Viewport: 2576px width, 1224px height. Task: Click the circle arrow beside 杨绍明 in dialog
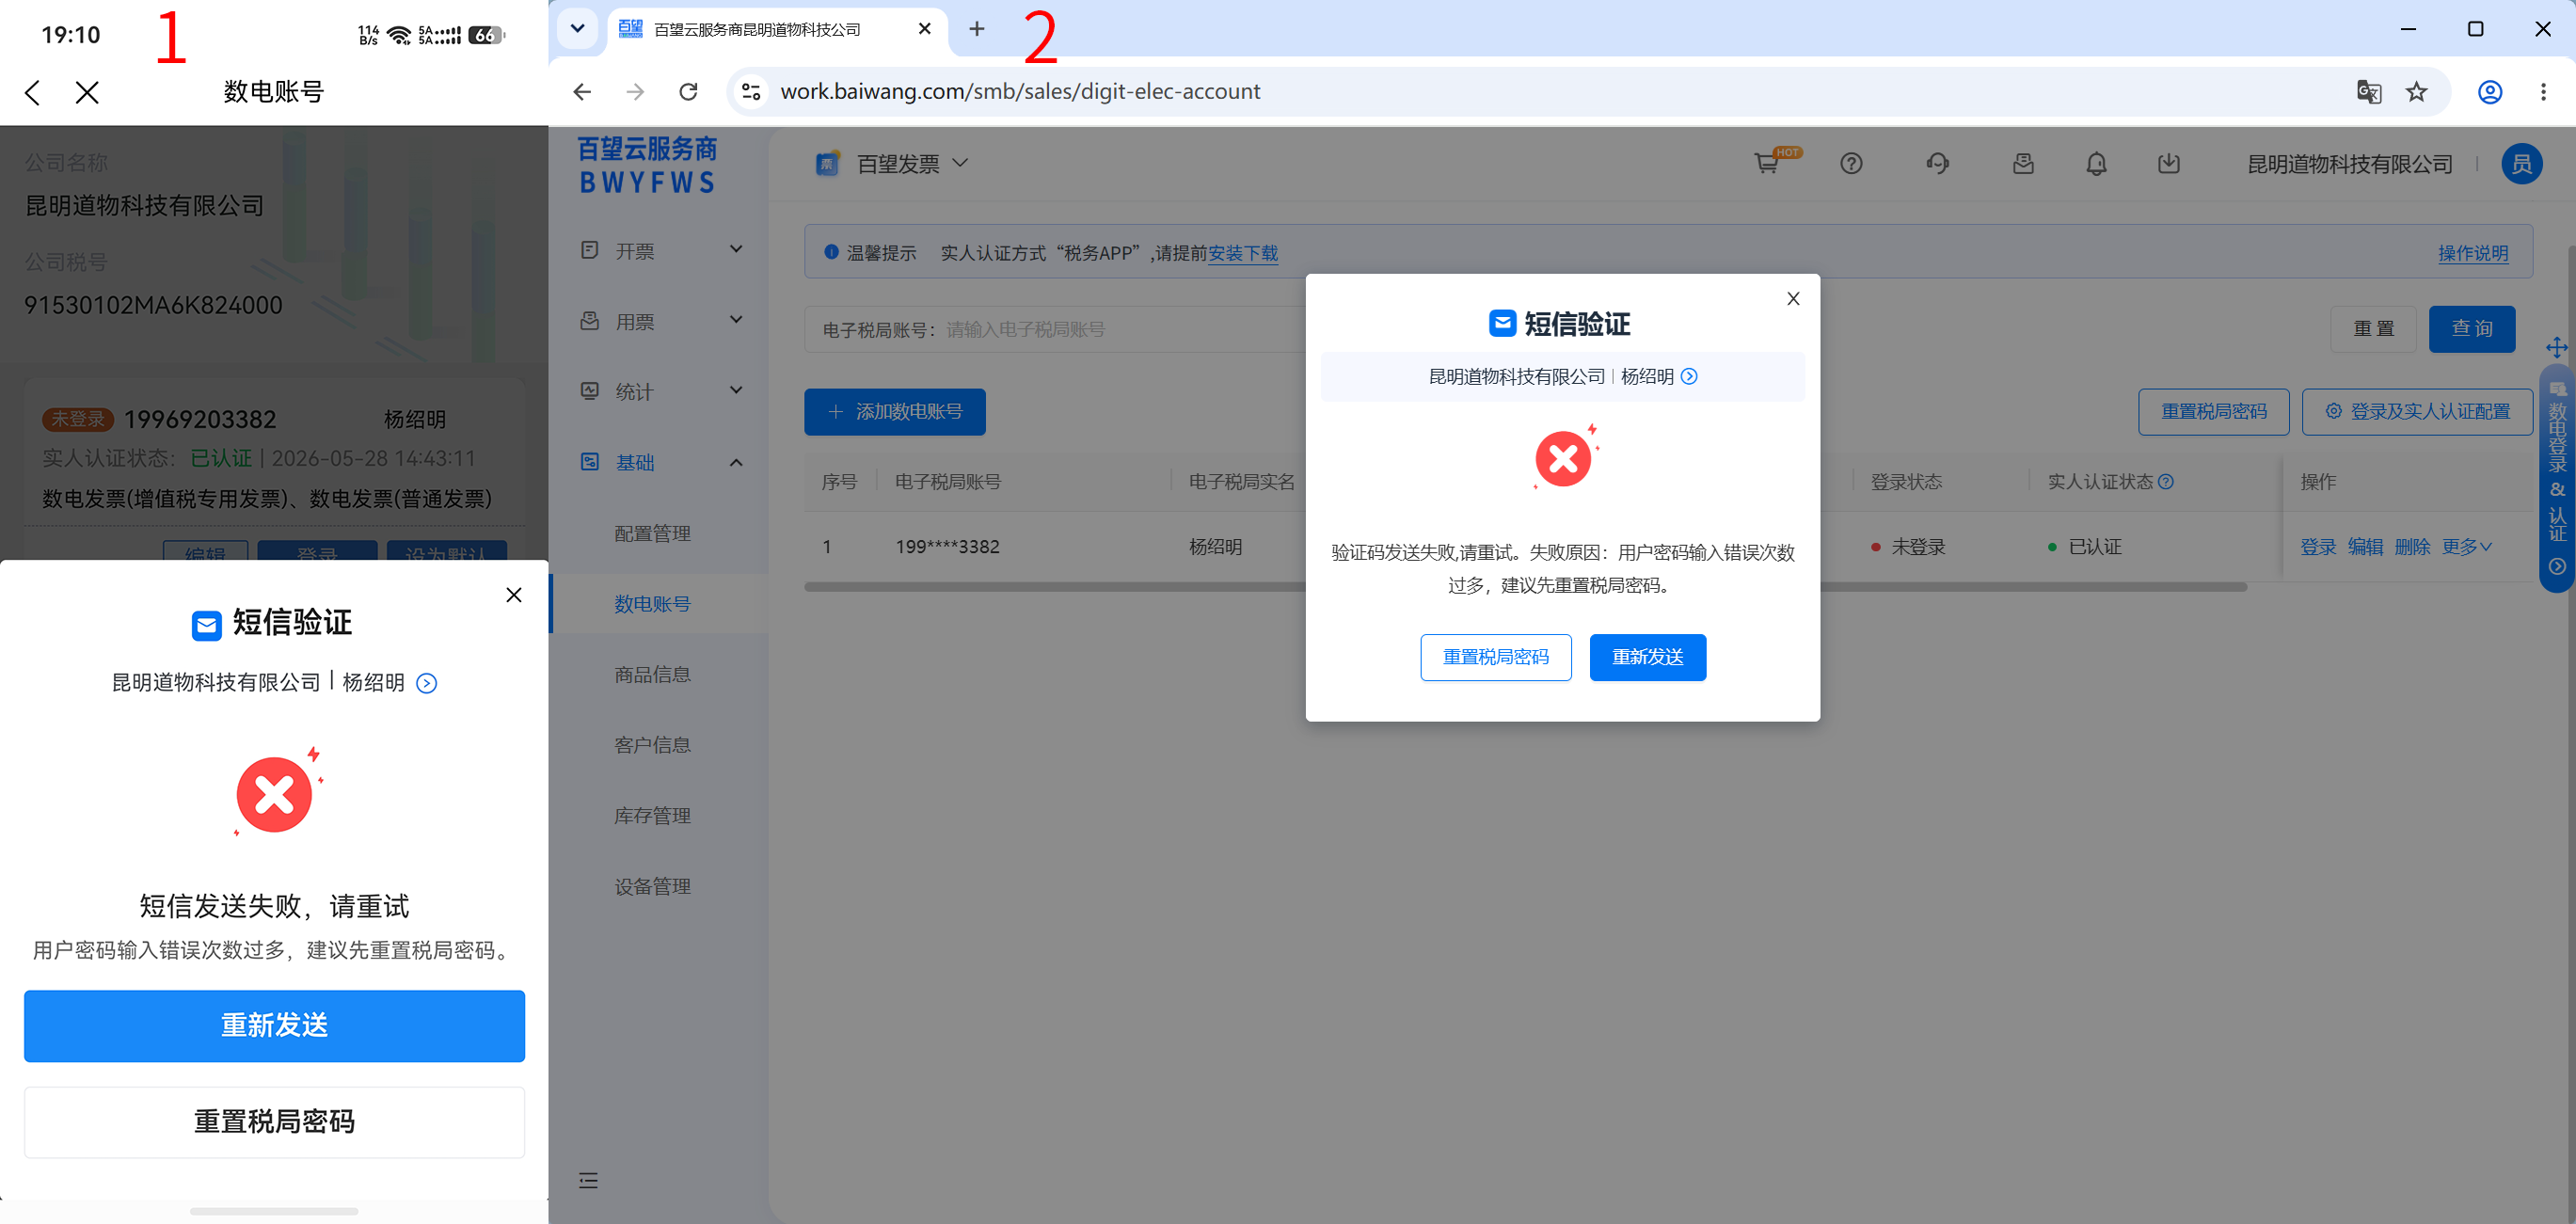(1689, 376)
